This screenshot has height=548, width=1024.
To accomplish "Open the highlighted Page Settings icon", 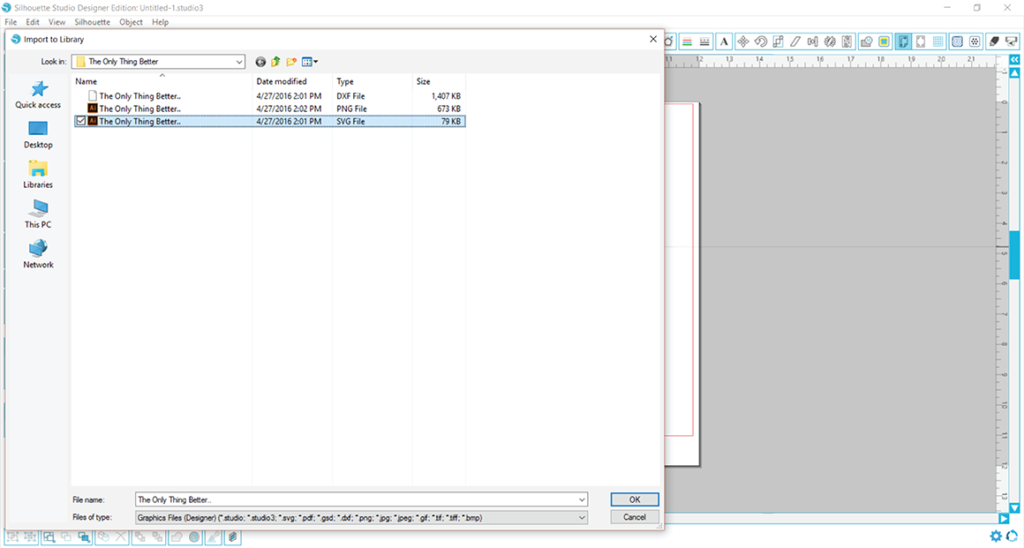I will pyautogui.click(x=903, y=42).
